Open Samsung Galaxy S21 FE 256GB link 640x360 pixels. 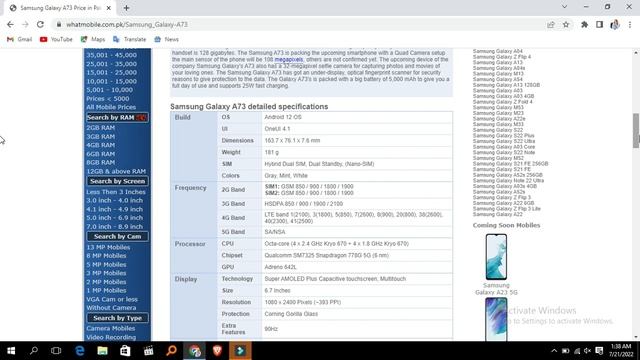[510, 164]
